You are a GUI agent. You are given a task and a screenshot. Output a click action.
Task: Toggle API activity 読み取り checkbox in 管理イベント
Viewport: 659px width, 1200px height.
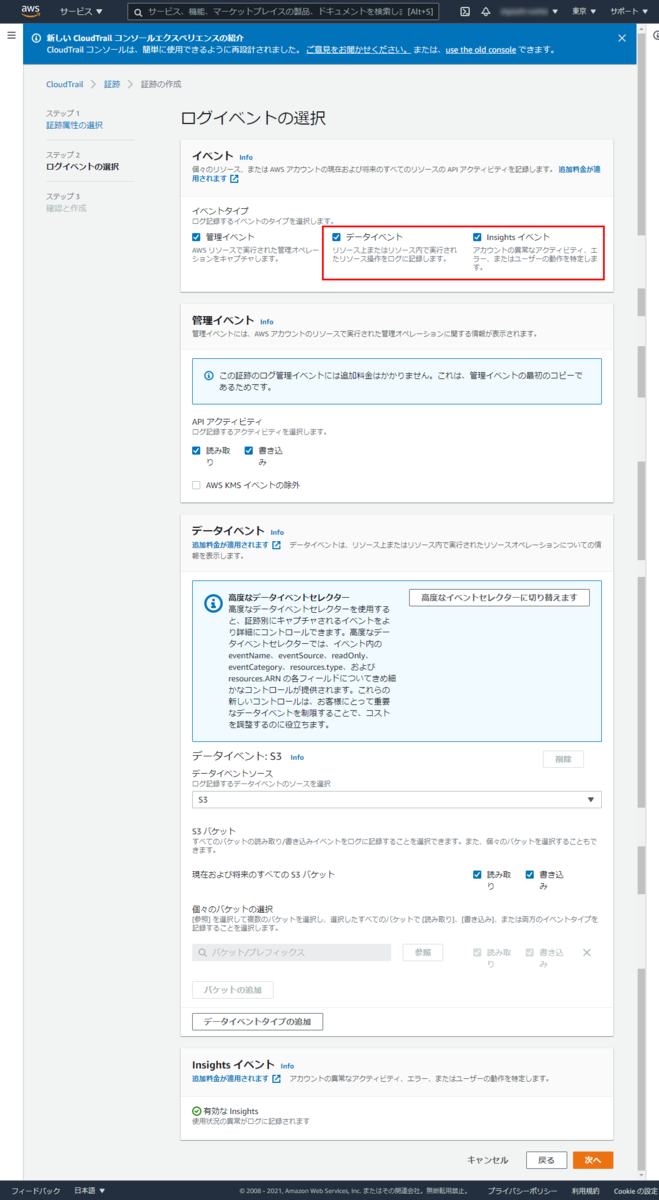(197, 451)
